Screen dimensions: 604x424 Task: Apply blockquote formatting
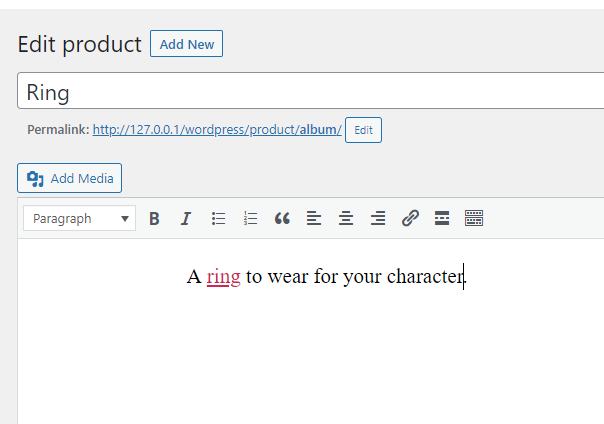click(282, 218)
